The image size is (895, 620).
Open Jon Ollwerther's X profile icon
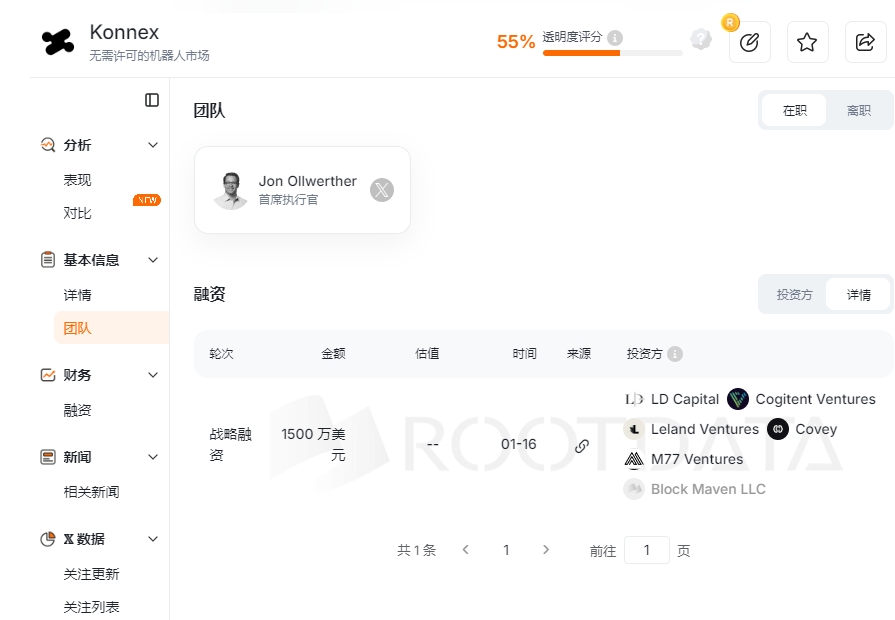(x=382, y=190)
